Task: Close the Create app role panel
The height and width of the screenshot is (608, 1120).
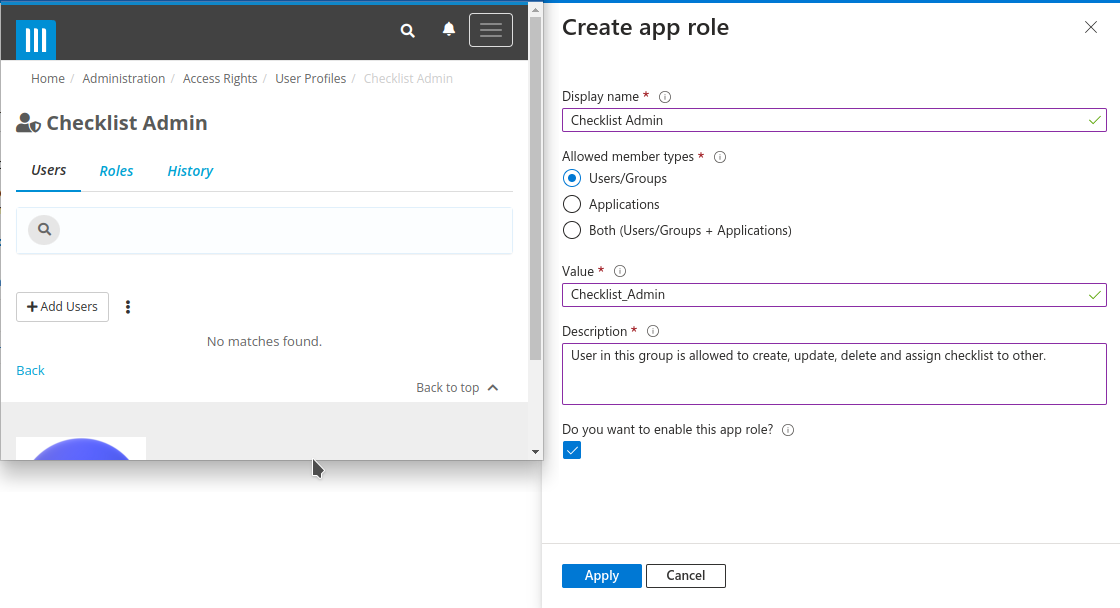Action: pos(1091,27)
